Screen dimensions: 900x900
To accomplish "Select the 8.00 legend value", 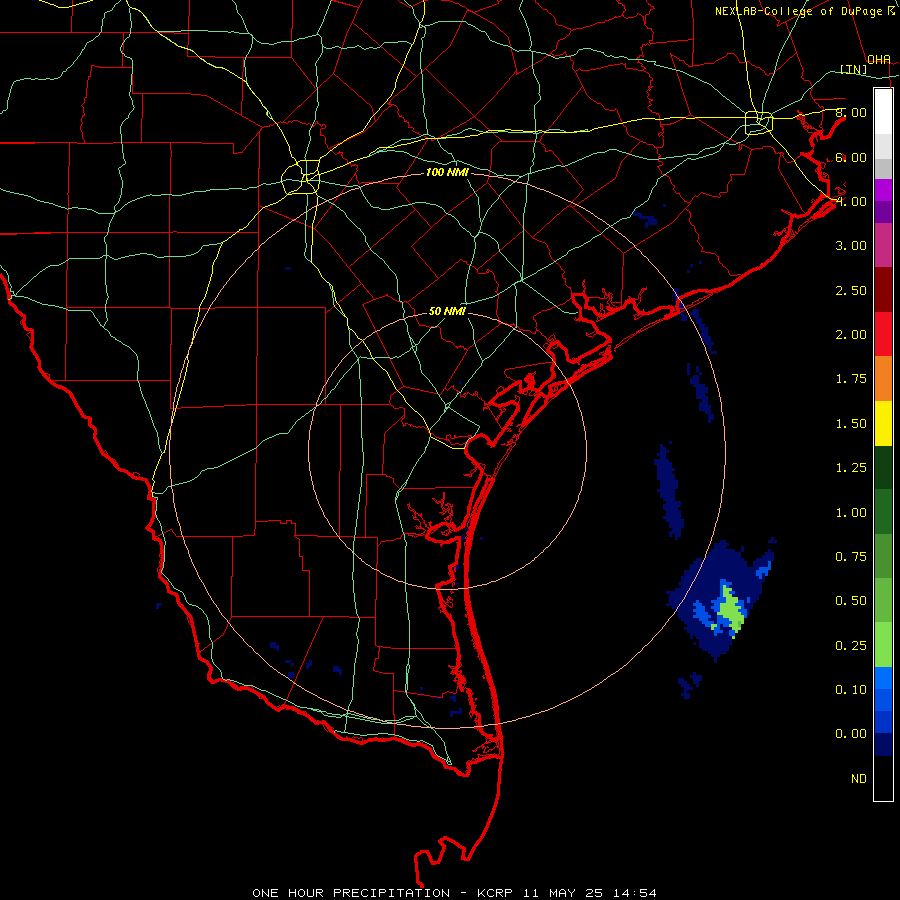I will point(851,112).
